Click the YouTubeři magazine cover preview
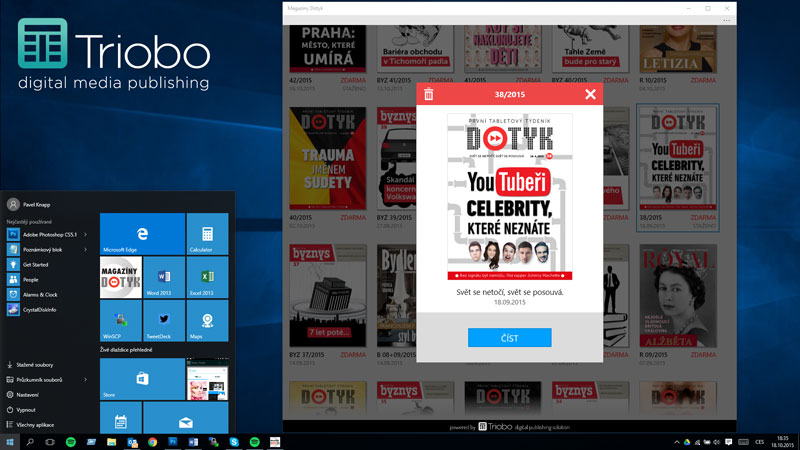The image size is (800, 450). click(510, 196)
